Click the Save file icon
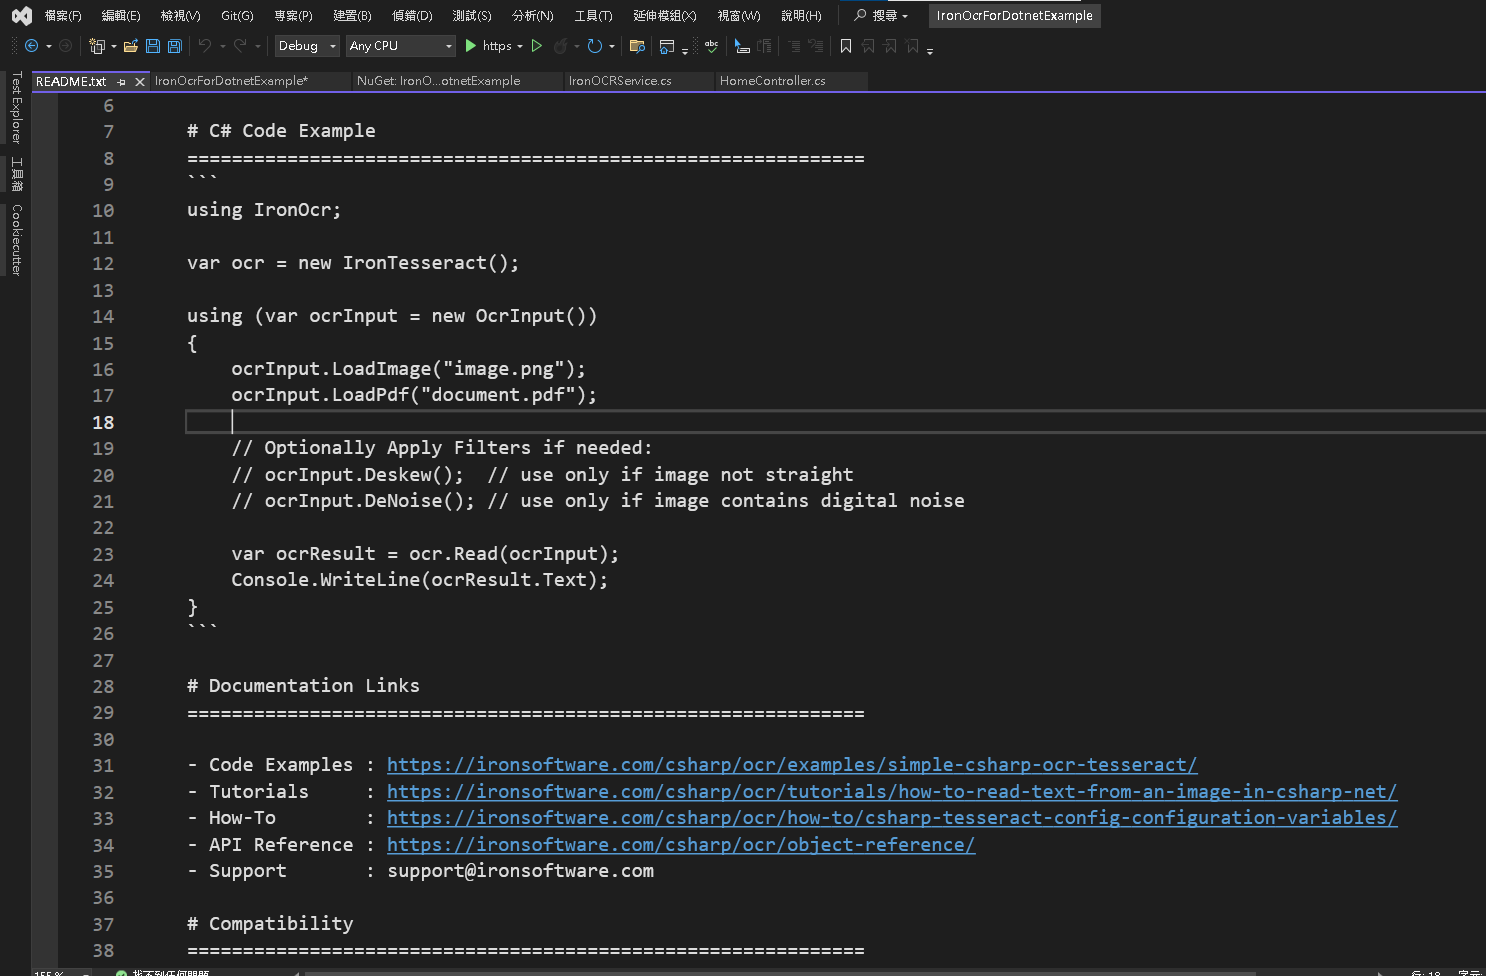This screenshot has height=976, width=1486. (153, 46)
